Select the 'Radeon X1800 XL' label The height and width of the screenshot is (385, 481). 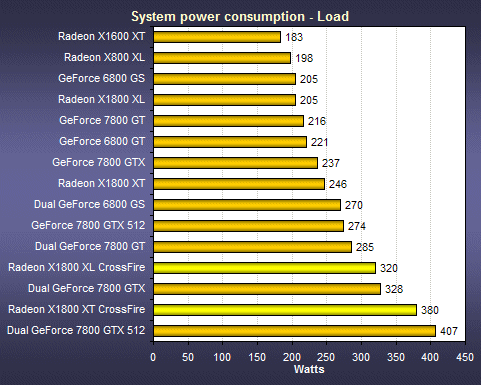click(102, 99)
